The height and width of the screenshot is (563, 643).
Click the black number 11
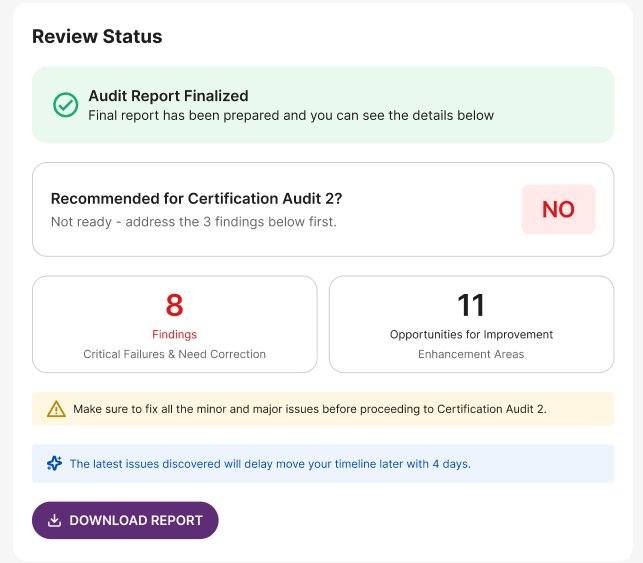click(471, 305)
